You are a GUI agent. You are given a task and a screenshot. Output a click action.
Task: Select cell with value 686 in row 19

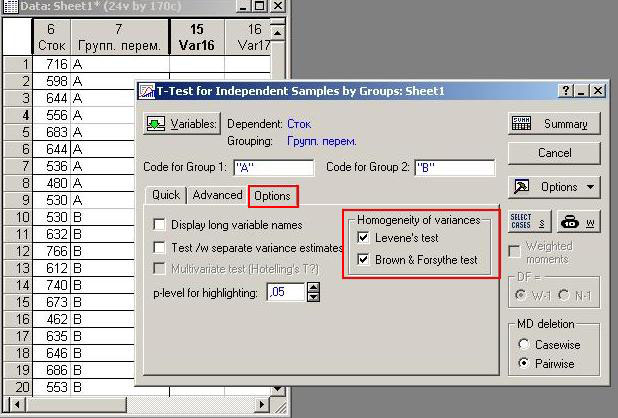pos(52,370)
